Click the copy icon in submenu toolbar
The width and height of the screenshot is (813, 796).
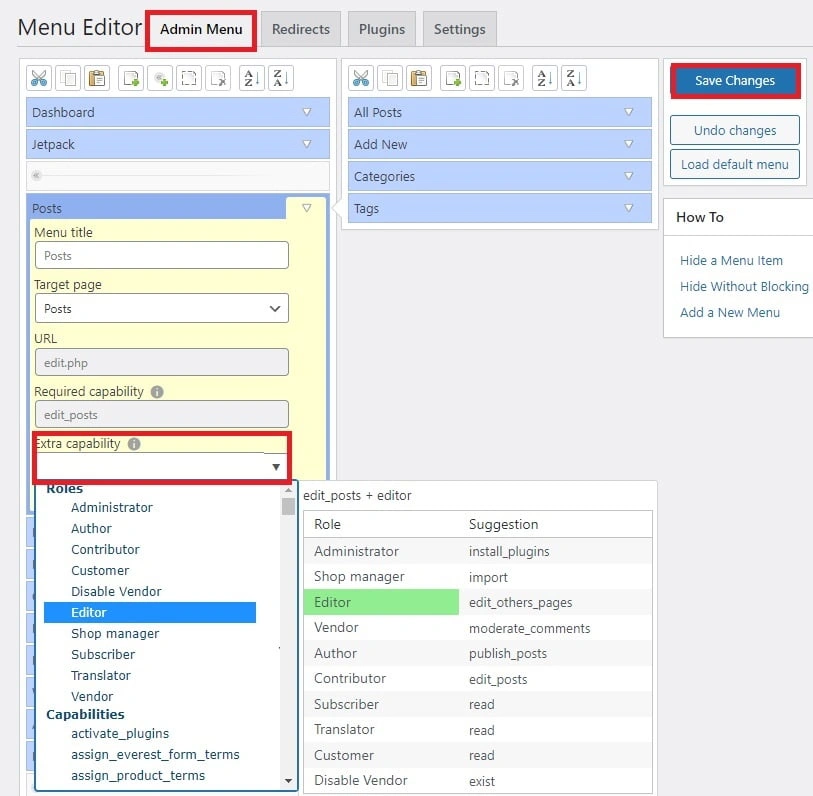pos(389,79)
